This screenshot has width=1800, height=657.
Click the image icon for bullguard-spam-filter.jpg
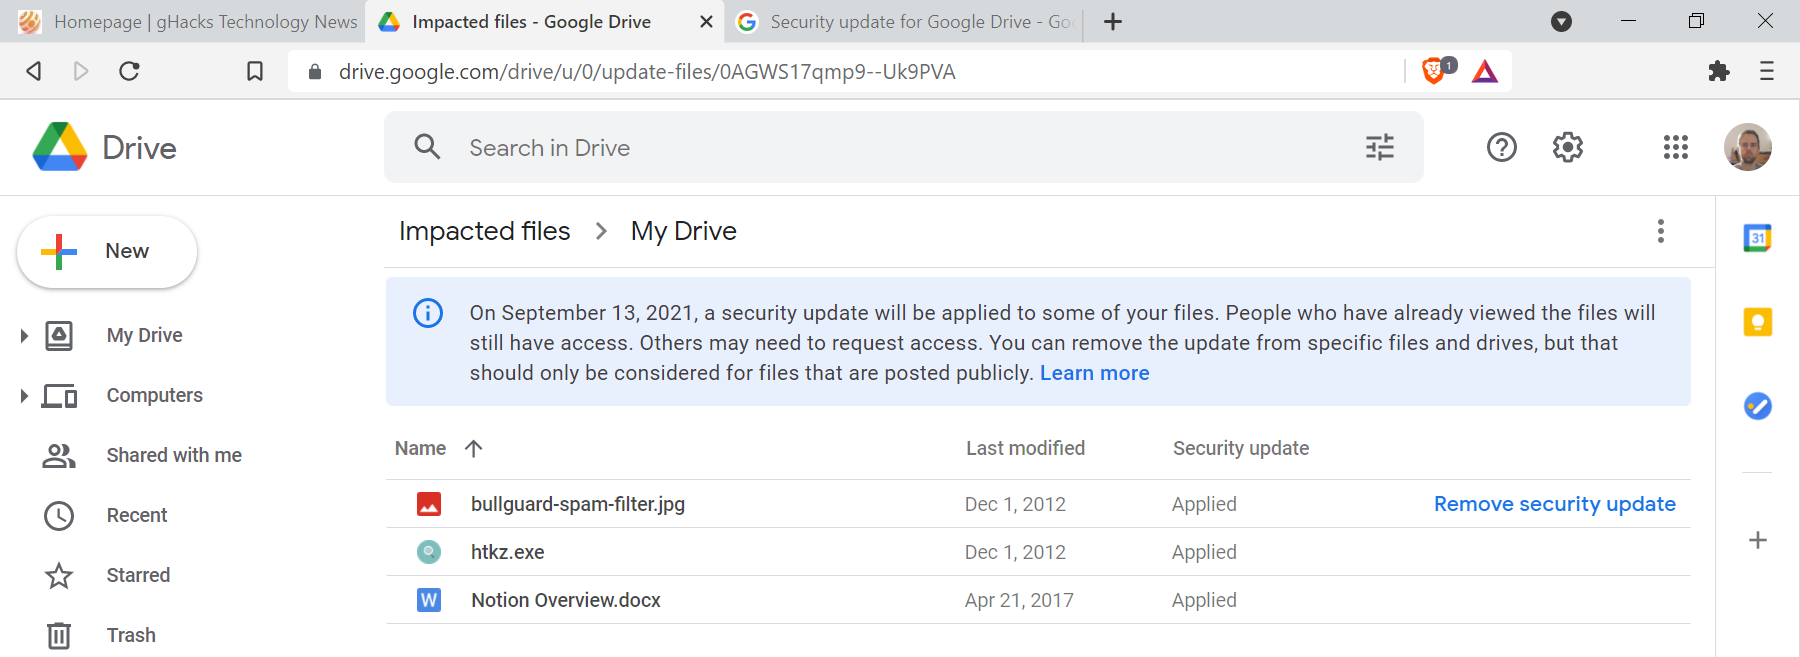pos(429,504)
